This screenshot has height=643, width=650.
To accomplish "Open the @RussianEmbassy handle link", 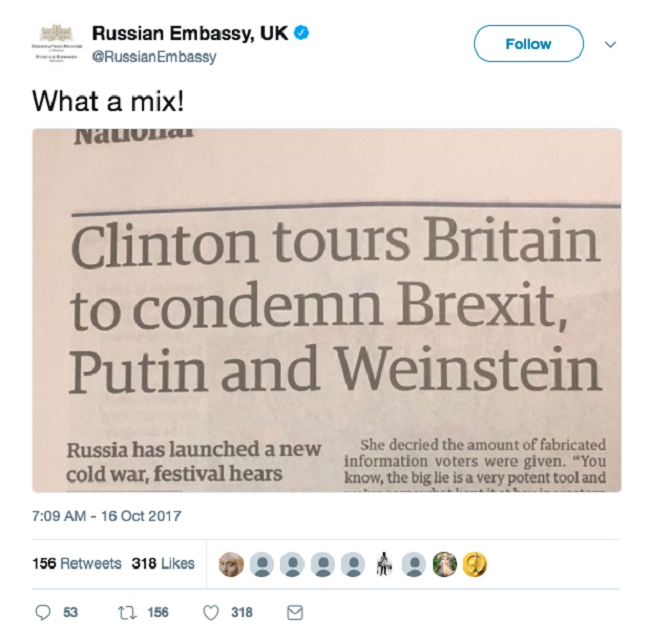I will click(154, 57).
